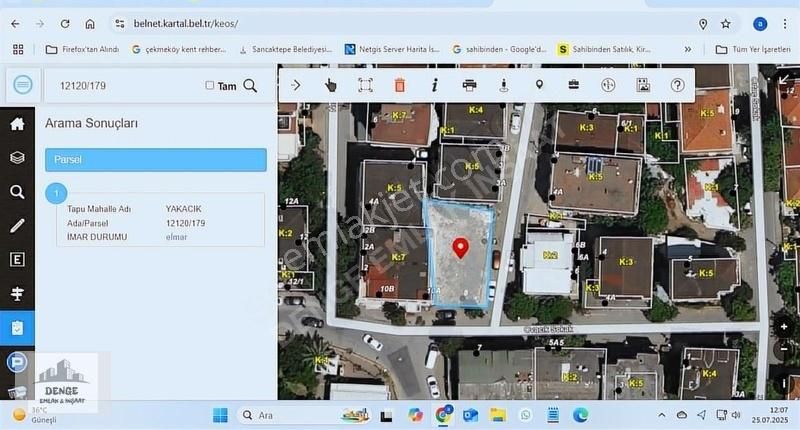
Task: Open the help question mark icon
Action: pyautogui.click(x=678, y=85)
